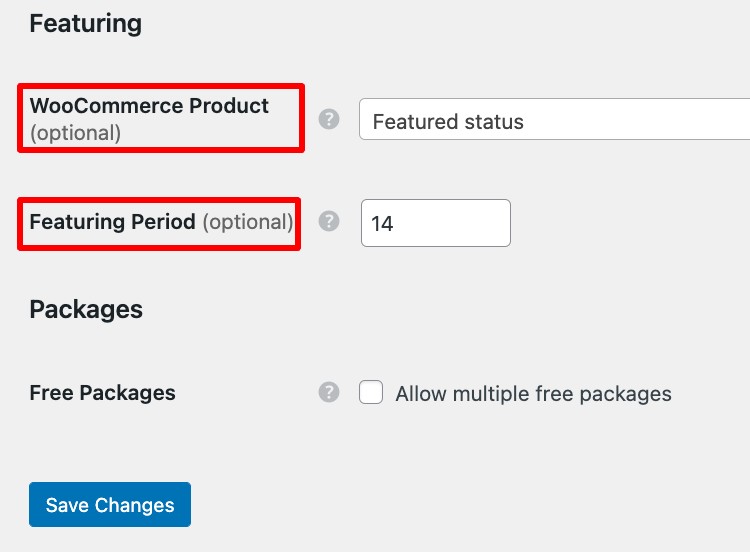Viewport: 750px width, 552px height.
Task: Open the Featured status dropdown
Action: pos(554,119)
